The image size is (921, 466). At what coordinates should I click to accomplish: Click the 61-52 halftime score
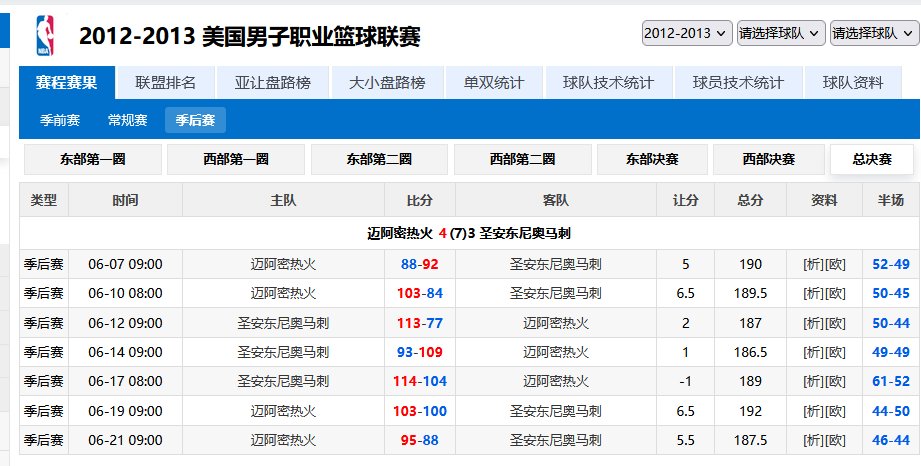click(x=890, y=381)
